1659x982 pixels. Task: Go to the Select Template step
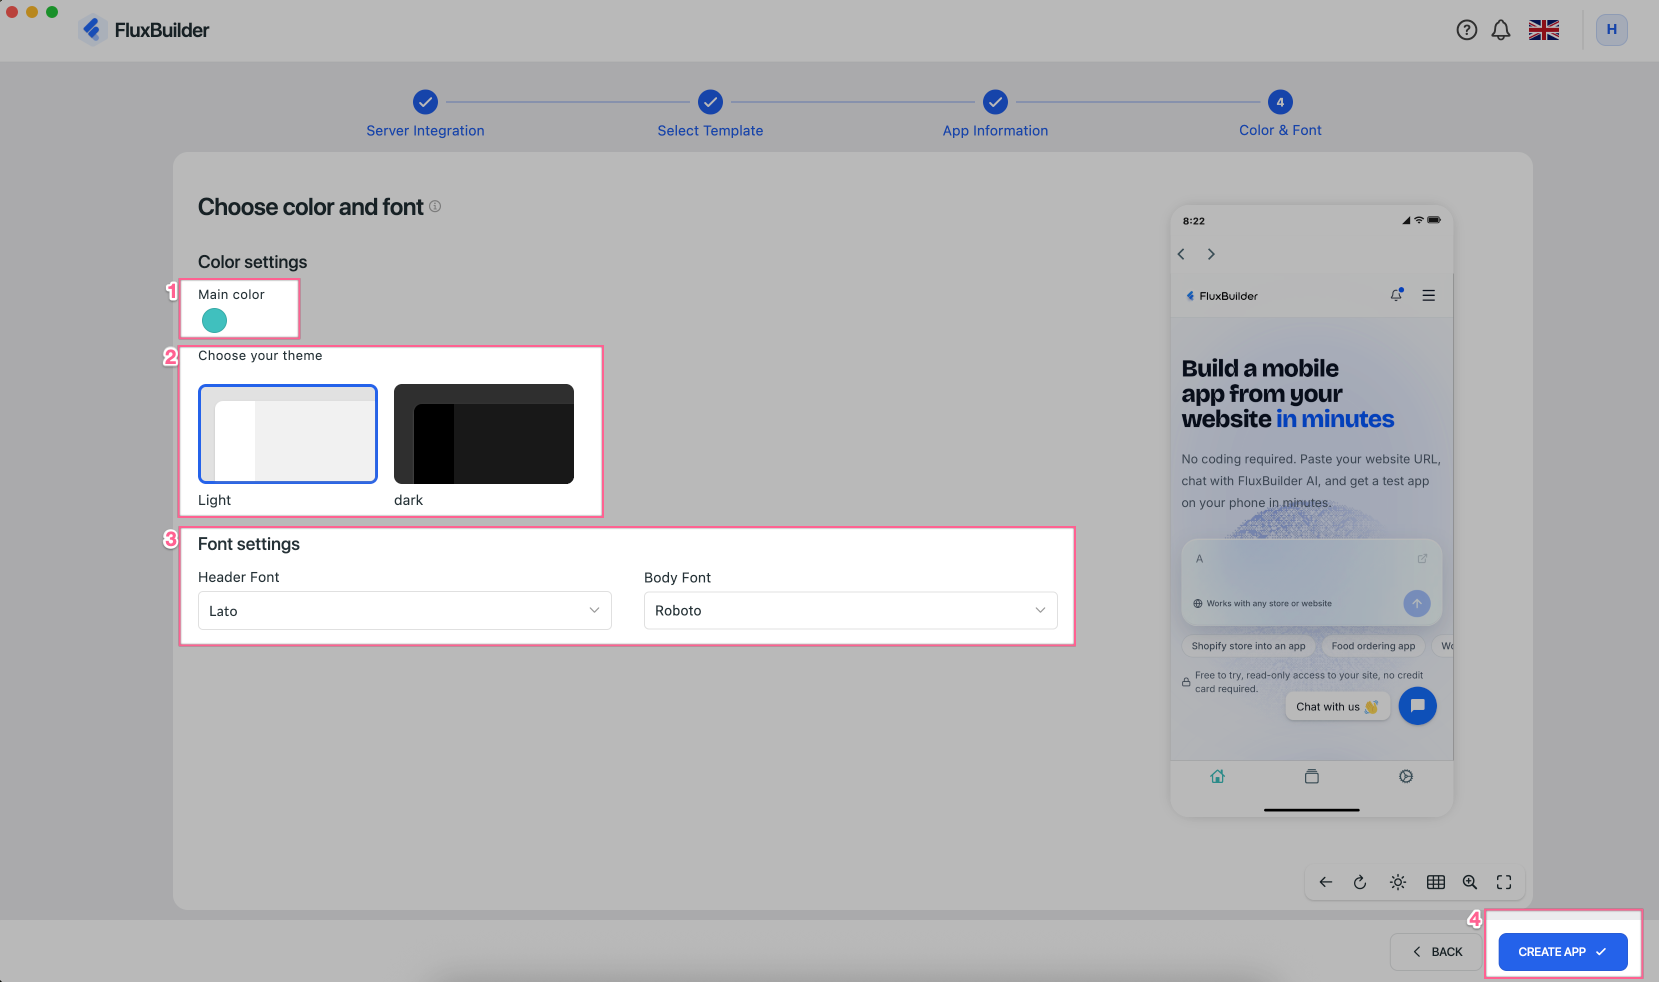(x=710, y=115)
